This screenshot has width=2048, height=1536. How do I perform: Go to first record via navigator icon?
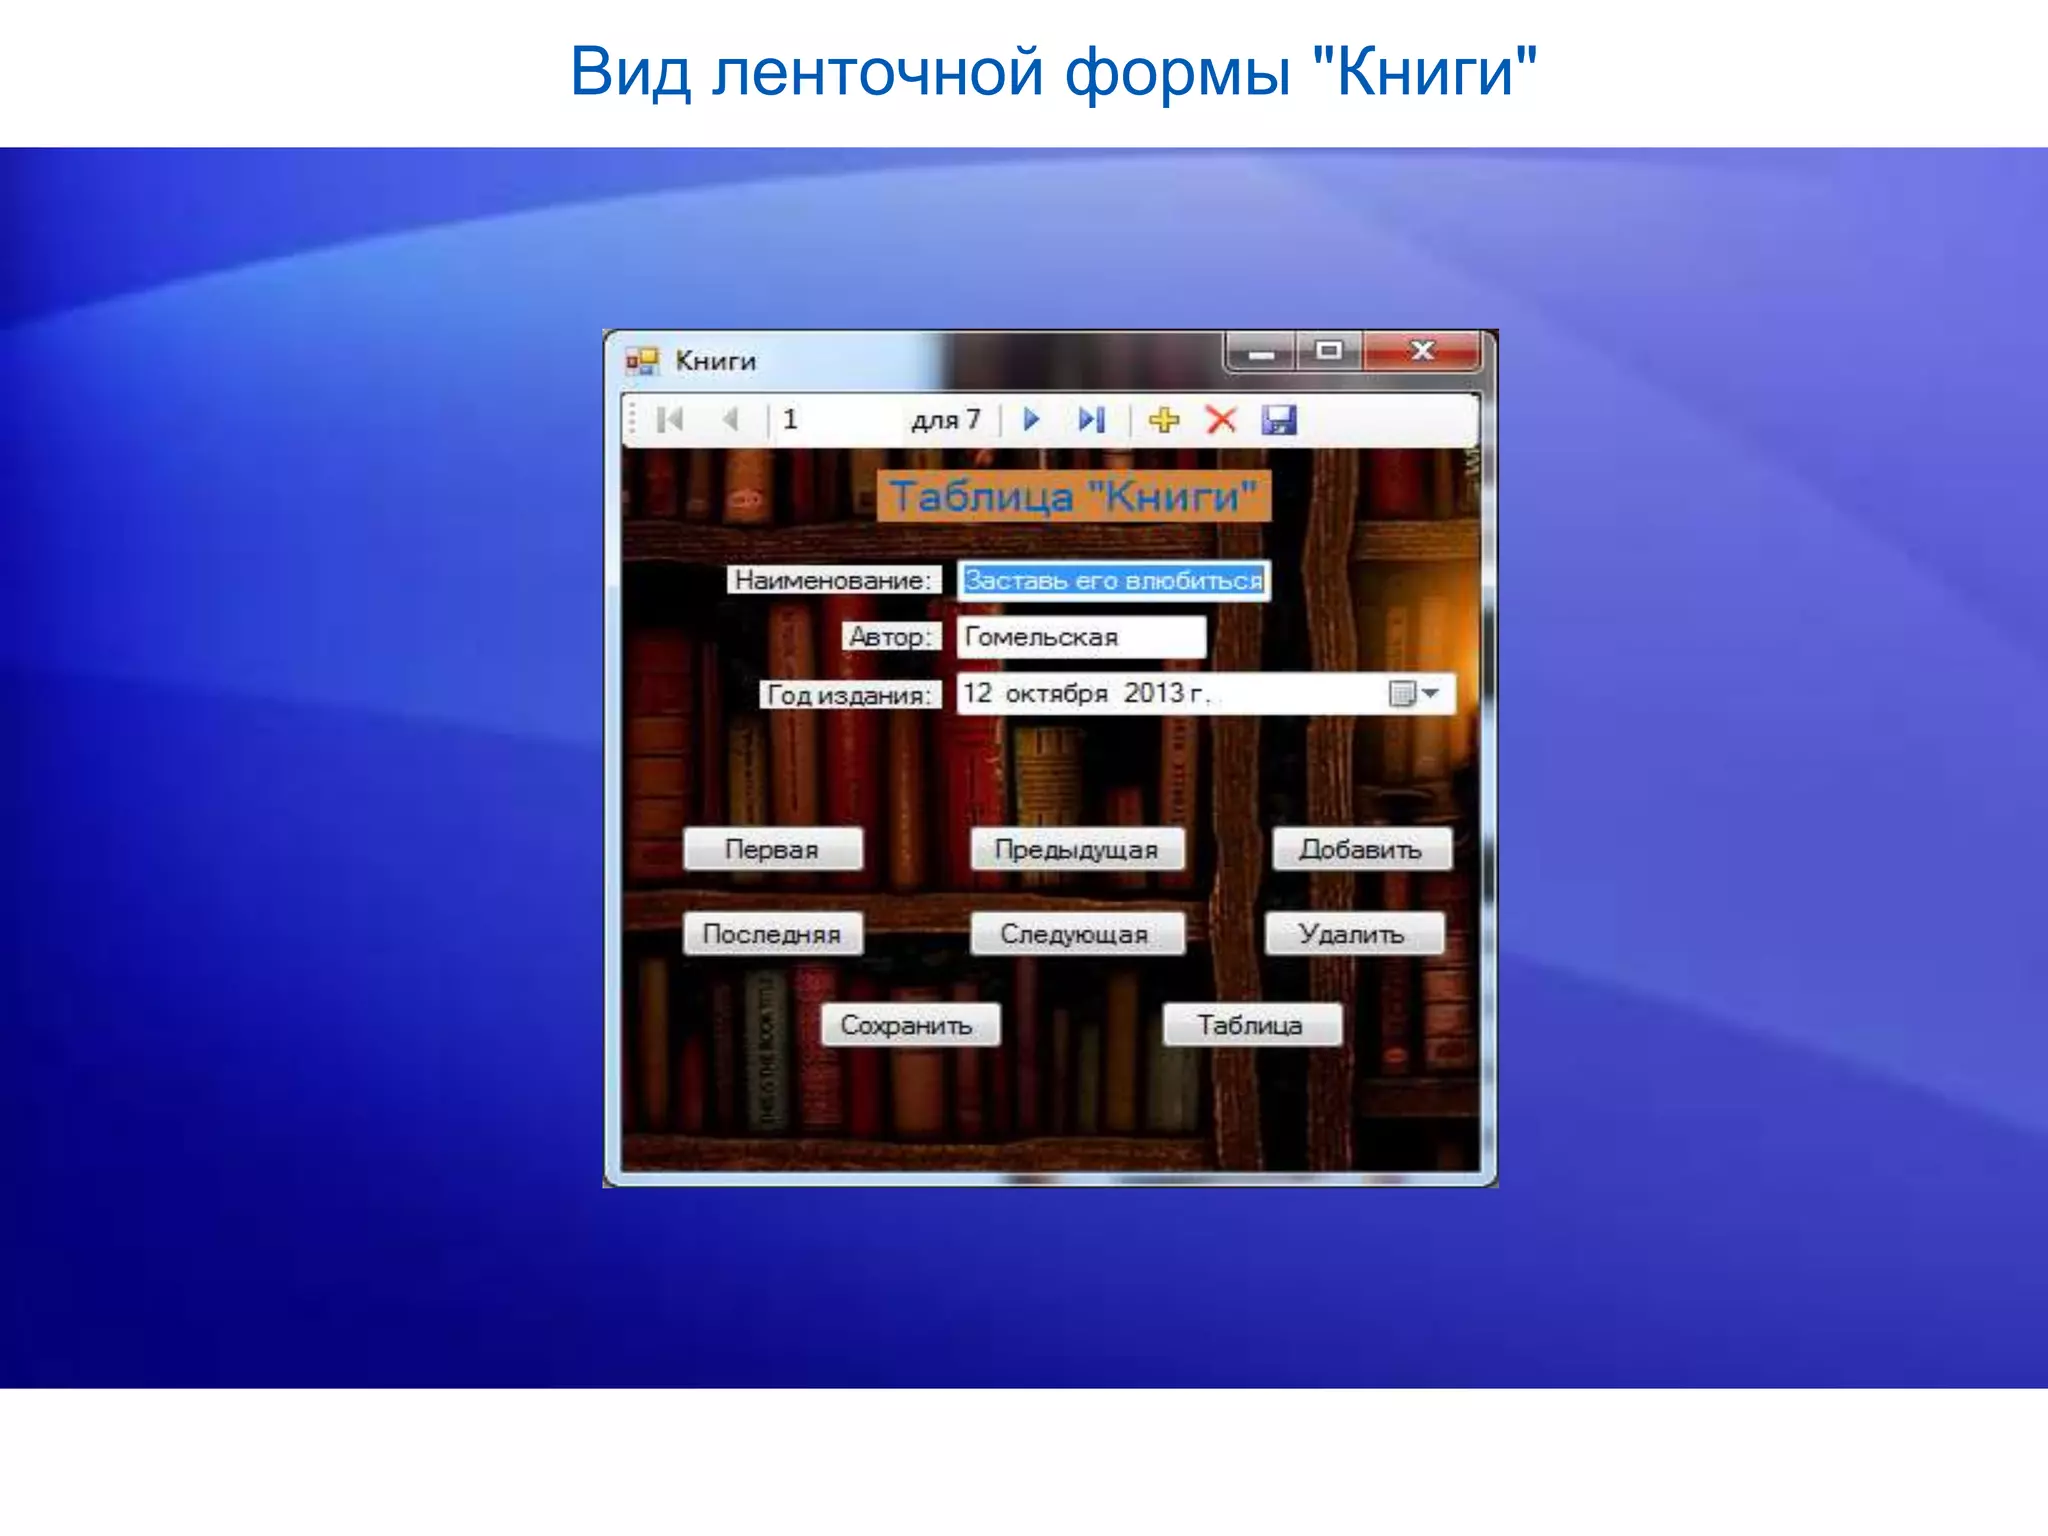point(670,419)
